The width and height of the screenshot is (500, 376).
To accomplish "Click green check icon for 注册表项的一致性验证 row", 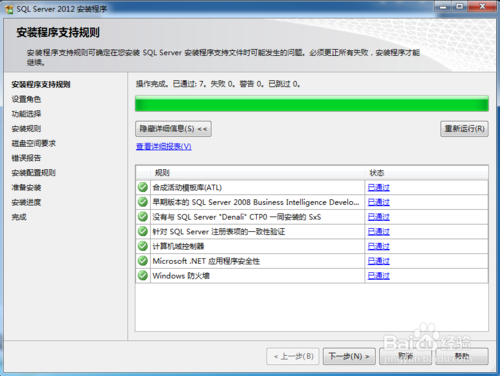I will (143, 231).
